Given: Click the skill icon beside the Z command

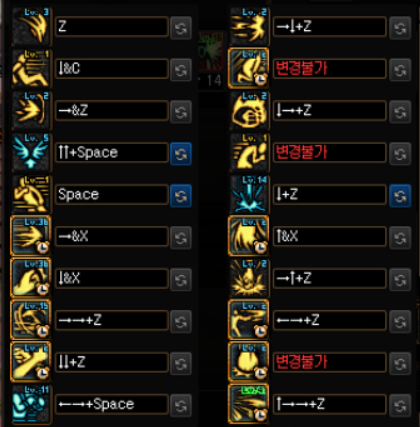Looking at the screenshot, I should (31, 26).
